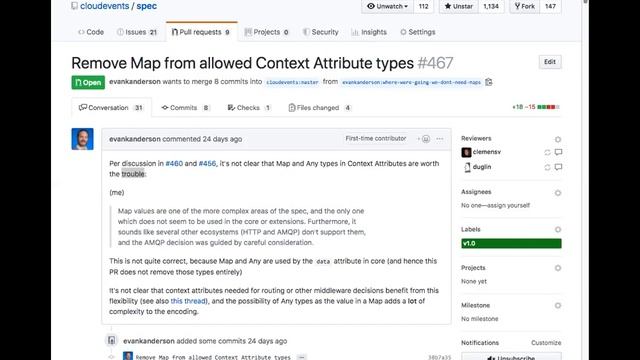The image size is (640, 360).
Task: Open comment author evankanderson link
Action: (x=135, y=139)
